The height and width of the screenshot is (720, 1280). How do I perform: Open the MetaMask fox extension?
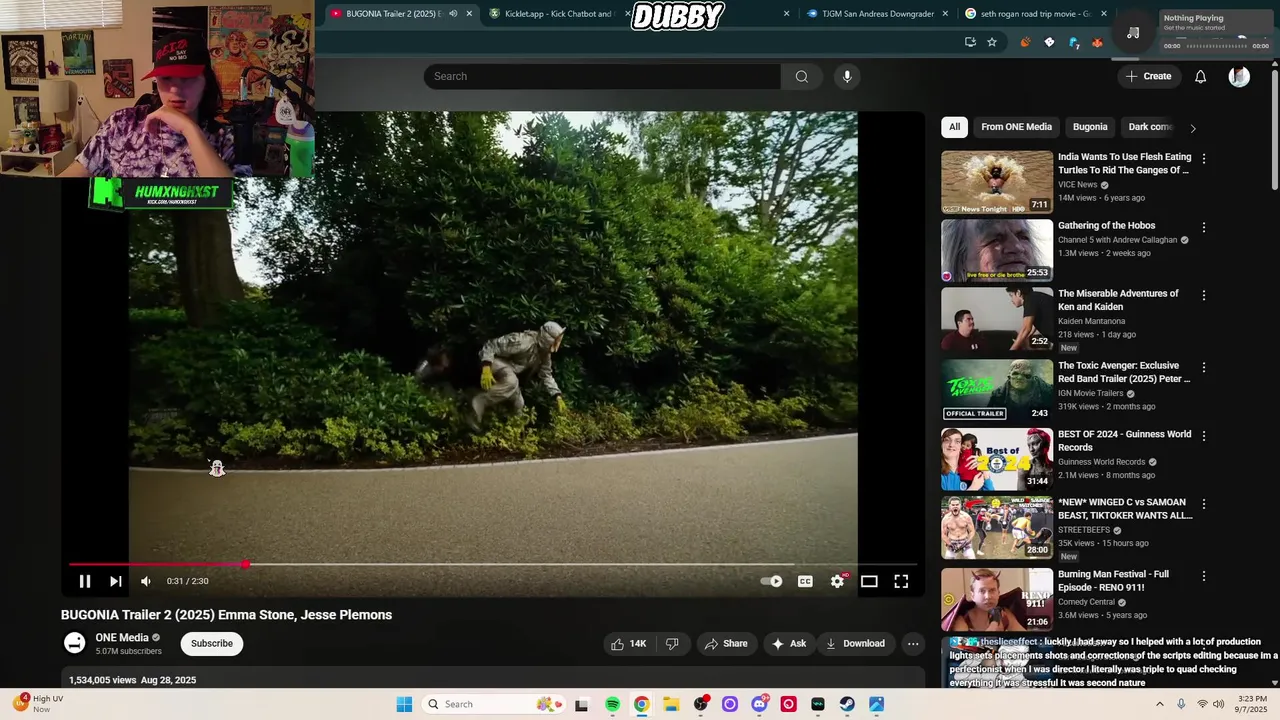click(1098, 43)
